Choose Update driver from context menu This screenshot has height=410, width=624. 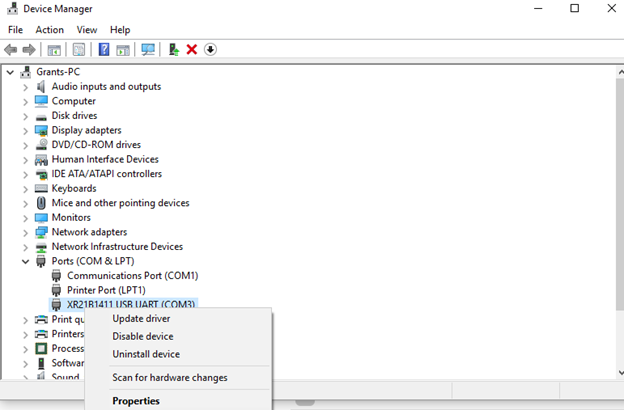click(x=178, y=319)
